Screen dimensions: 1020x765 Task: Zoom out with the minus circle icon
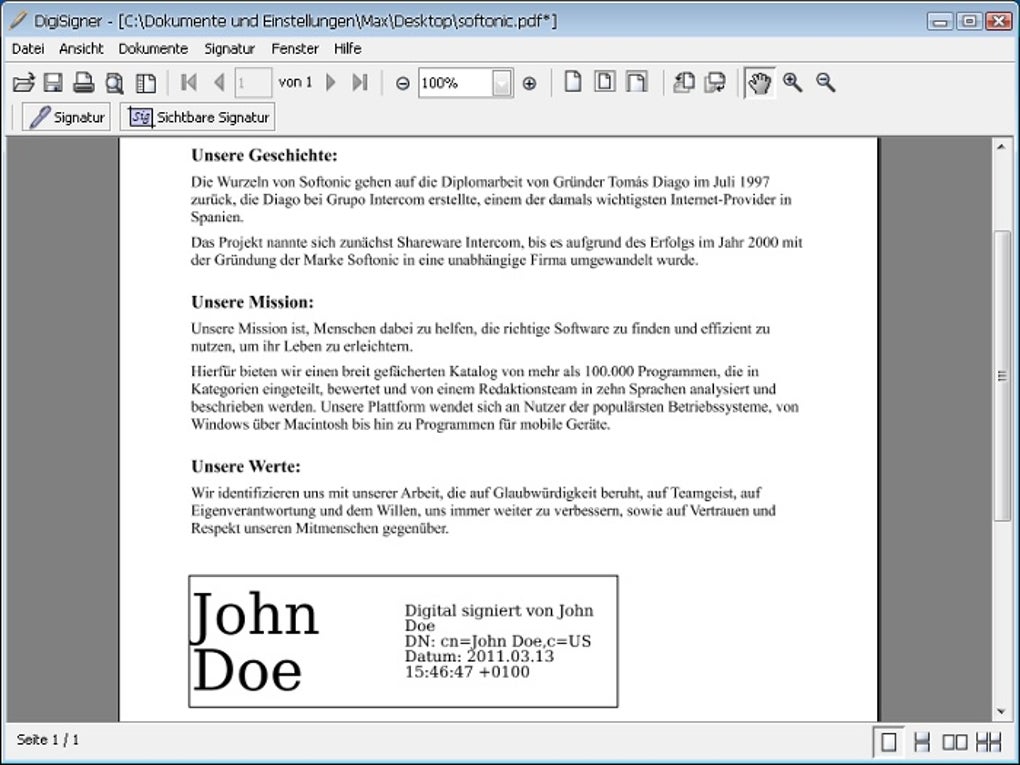point(403,83)
